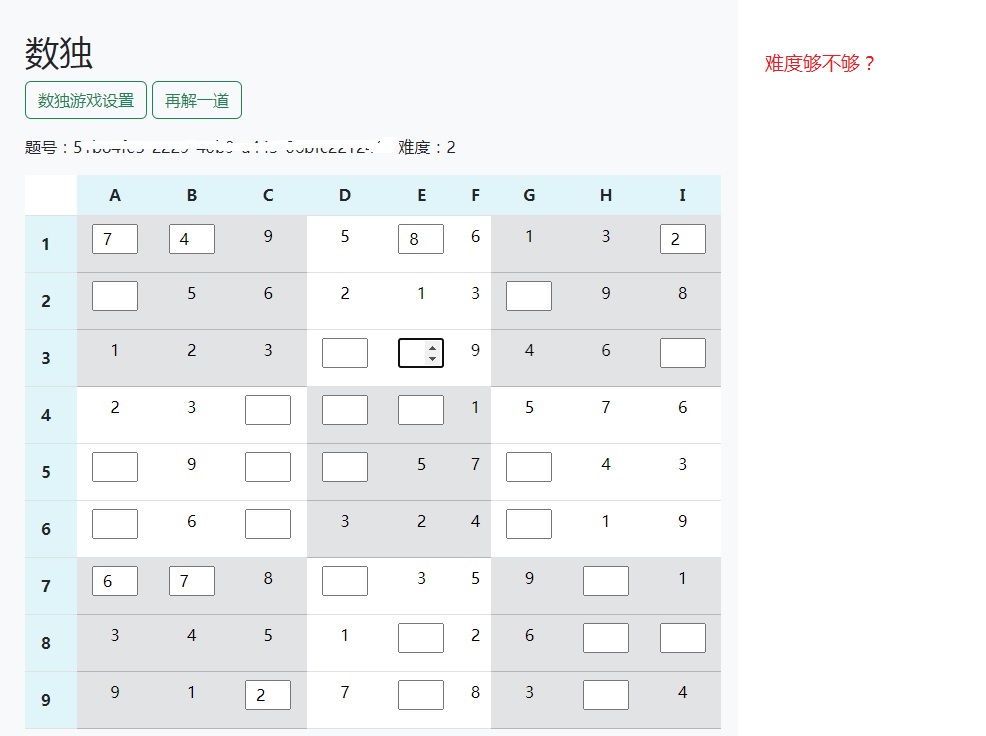Focus the empty cell C5
986x736 pixels.
pos(268,467)
